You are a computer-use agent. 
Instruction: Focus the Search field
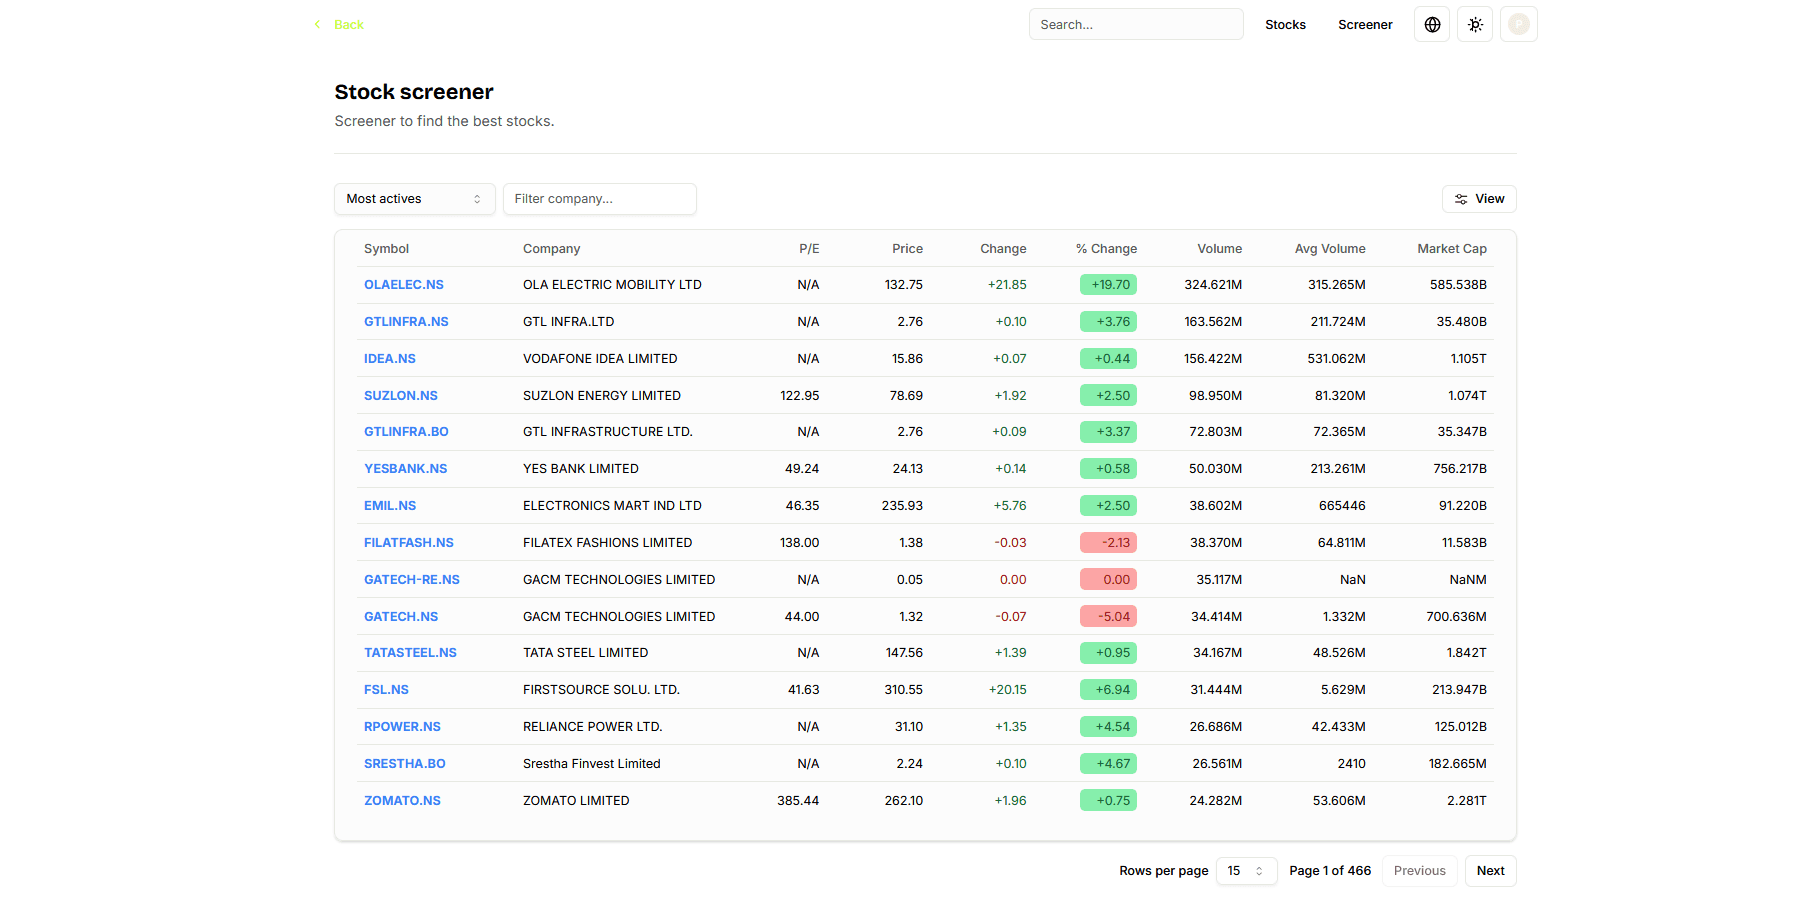pos(1136,24)
